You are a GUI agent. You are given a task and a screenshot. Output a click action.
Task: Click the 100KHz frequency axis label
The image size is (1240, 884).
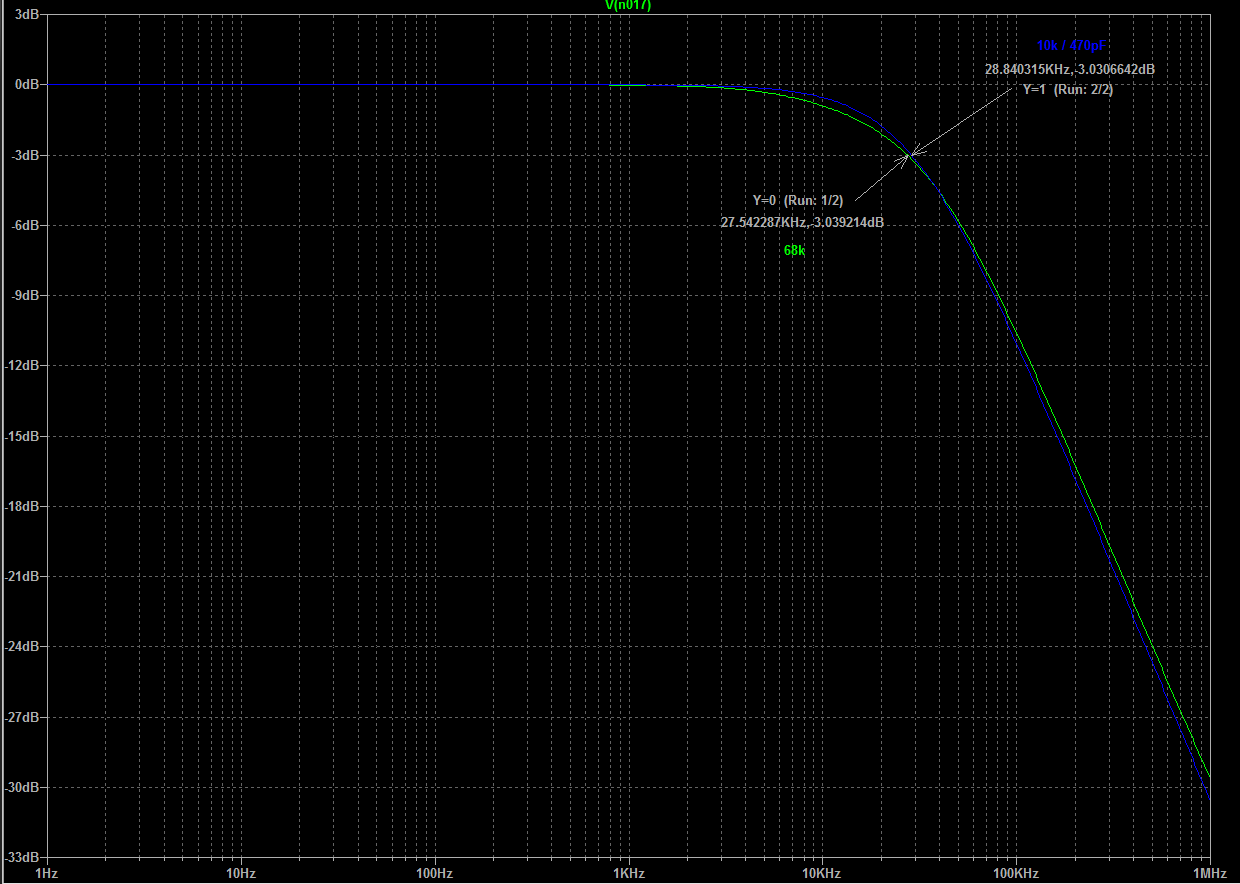click(x=1015, y=873)
